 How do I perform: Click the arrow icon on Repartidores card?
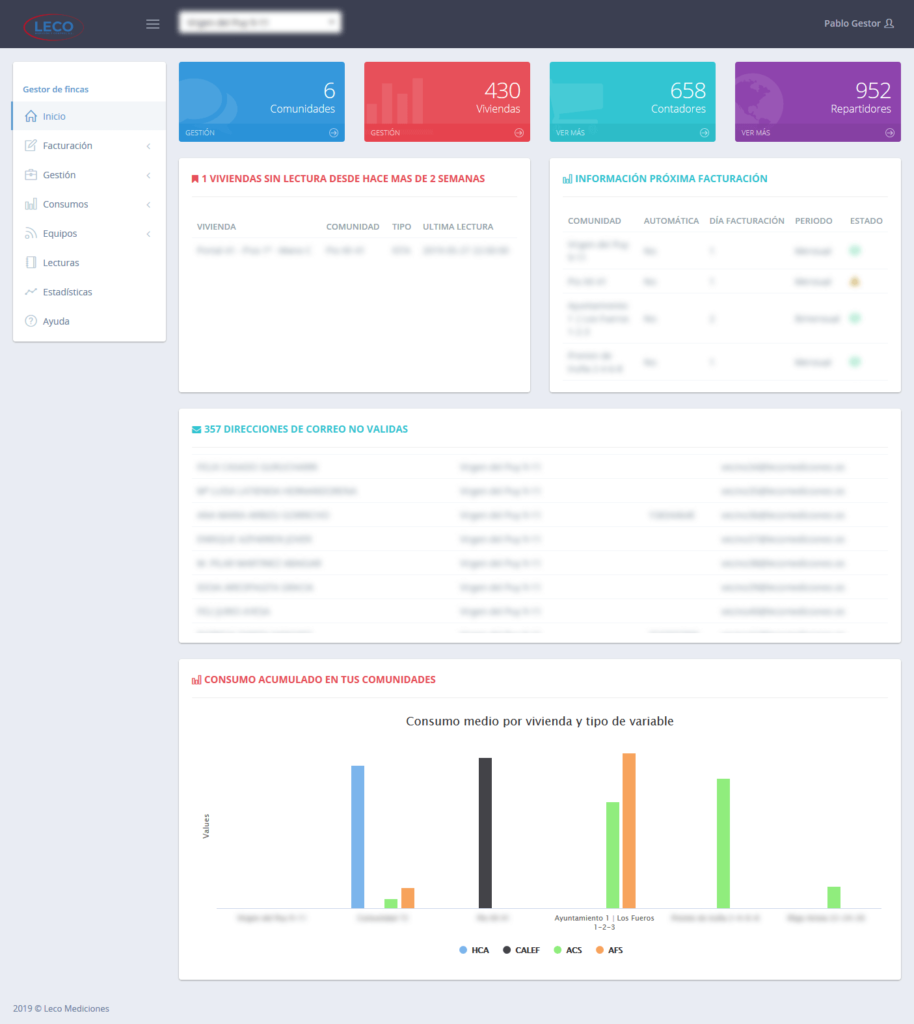[x=890, y=132]
